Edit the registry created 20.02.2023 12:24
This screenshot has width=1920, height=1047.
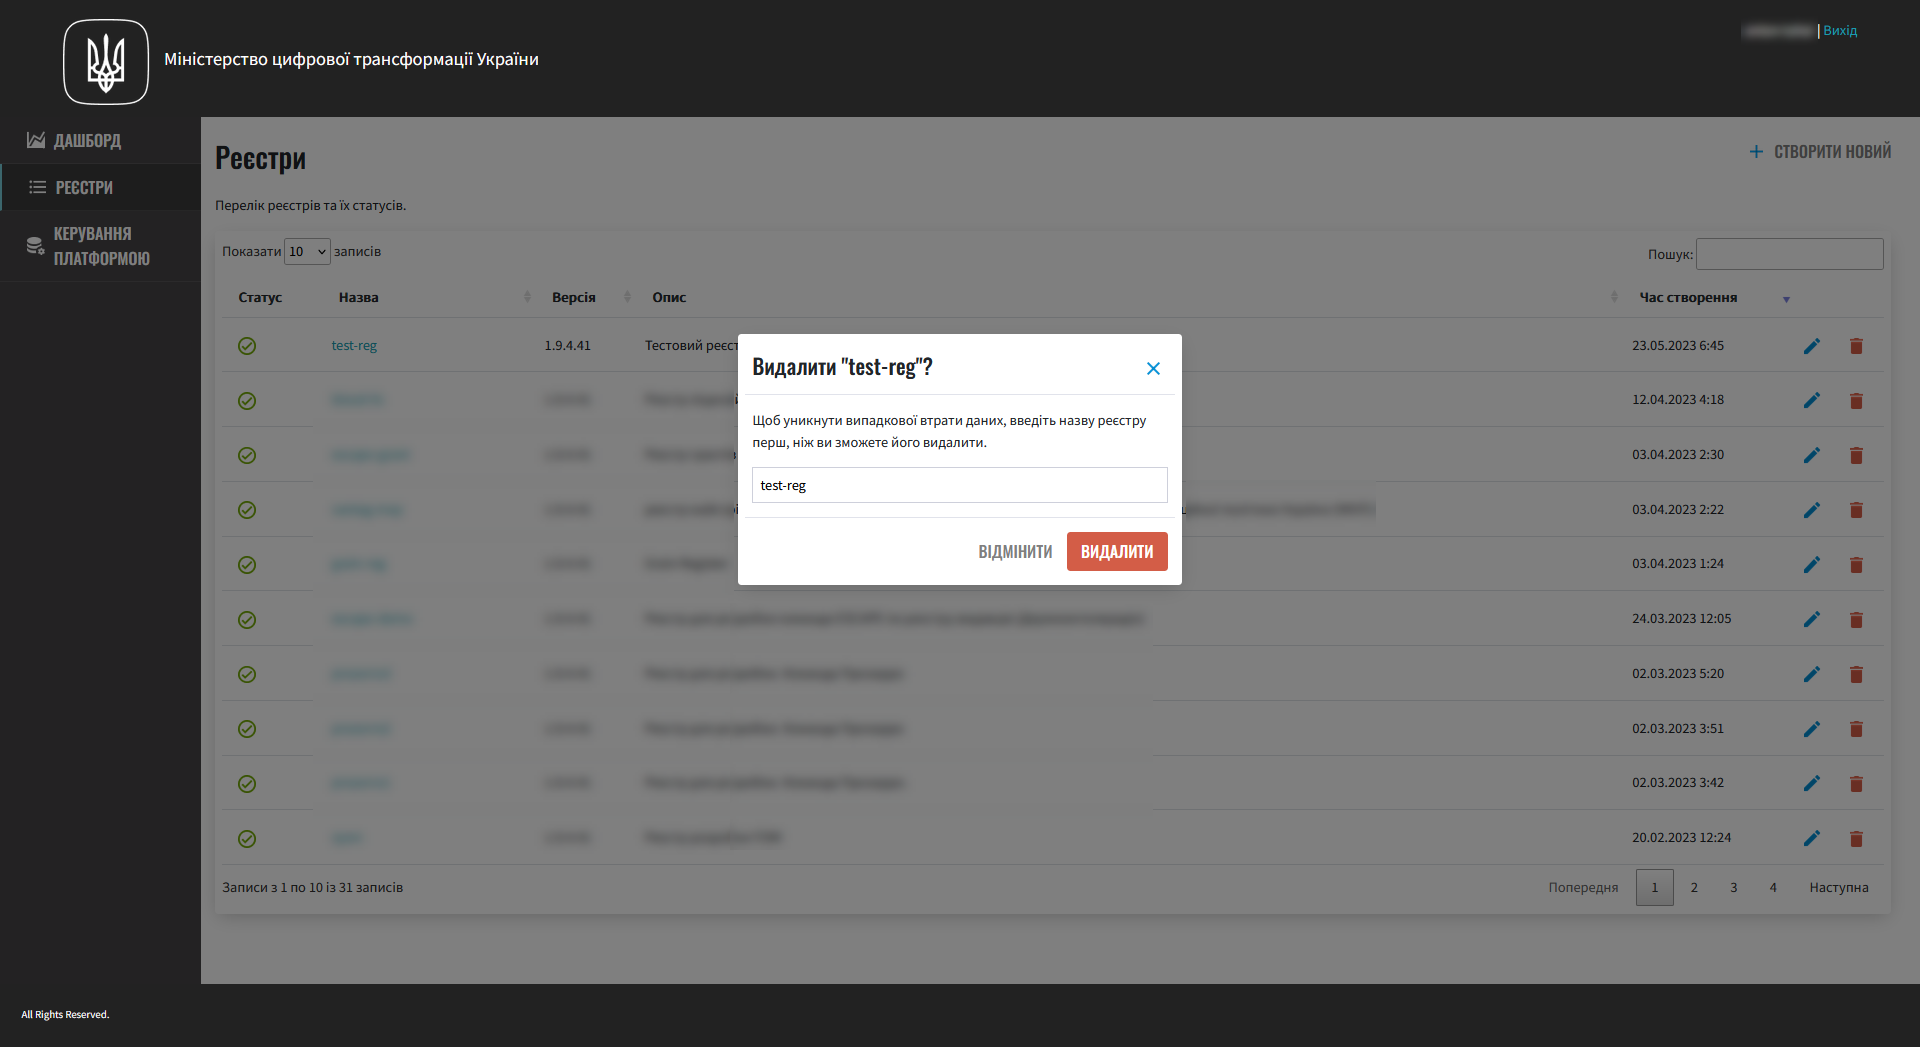[1811, 839]
